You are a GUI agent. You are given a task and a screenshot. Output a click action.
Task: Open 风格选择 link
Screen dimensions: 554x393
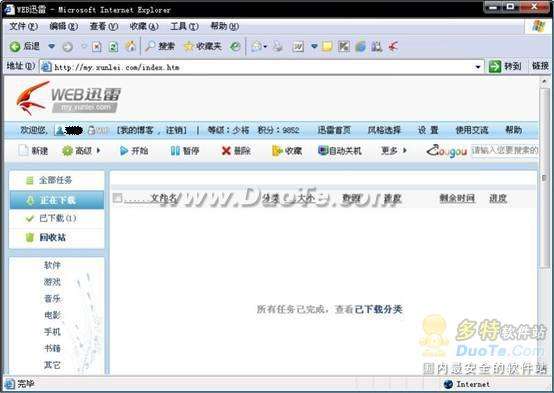(x=384, y=130)
